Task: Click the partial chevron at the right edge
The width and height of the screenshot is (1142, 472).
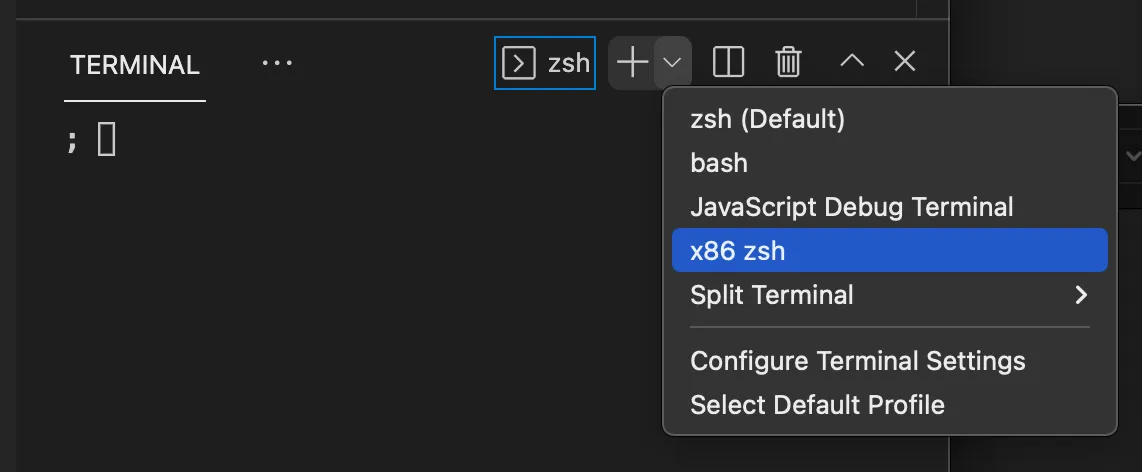Action: pyautogui.click(x=1134, y=156)
